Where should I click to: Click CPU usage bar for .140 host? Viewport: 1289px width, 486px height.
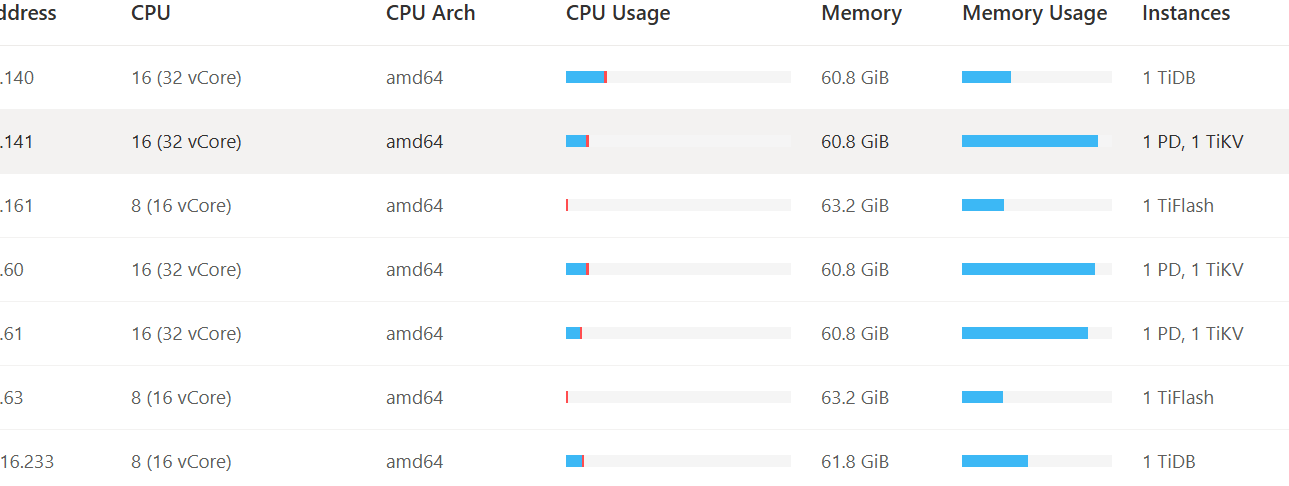tap(678, 77)
